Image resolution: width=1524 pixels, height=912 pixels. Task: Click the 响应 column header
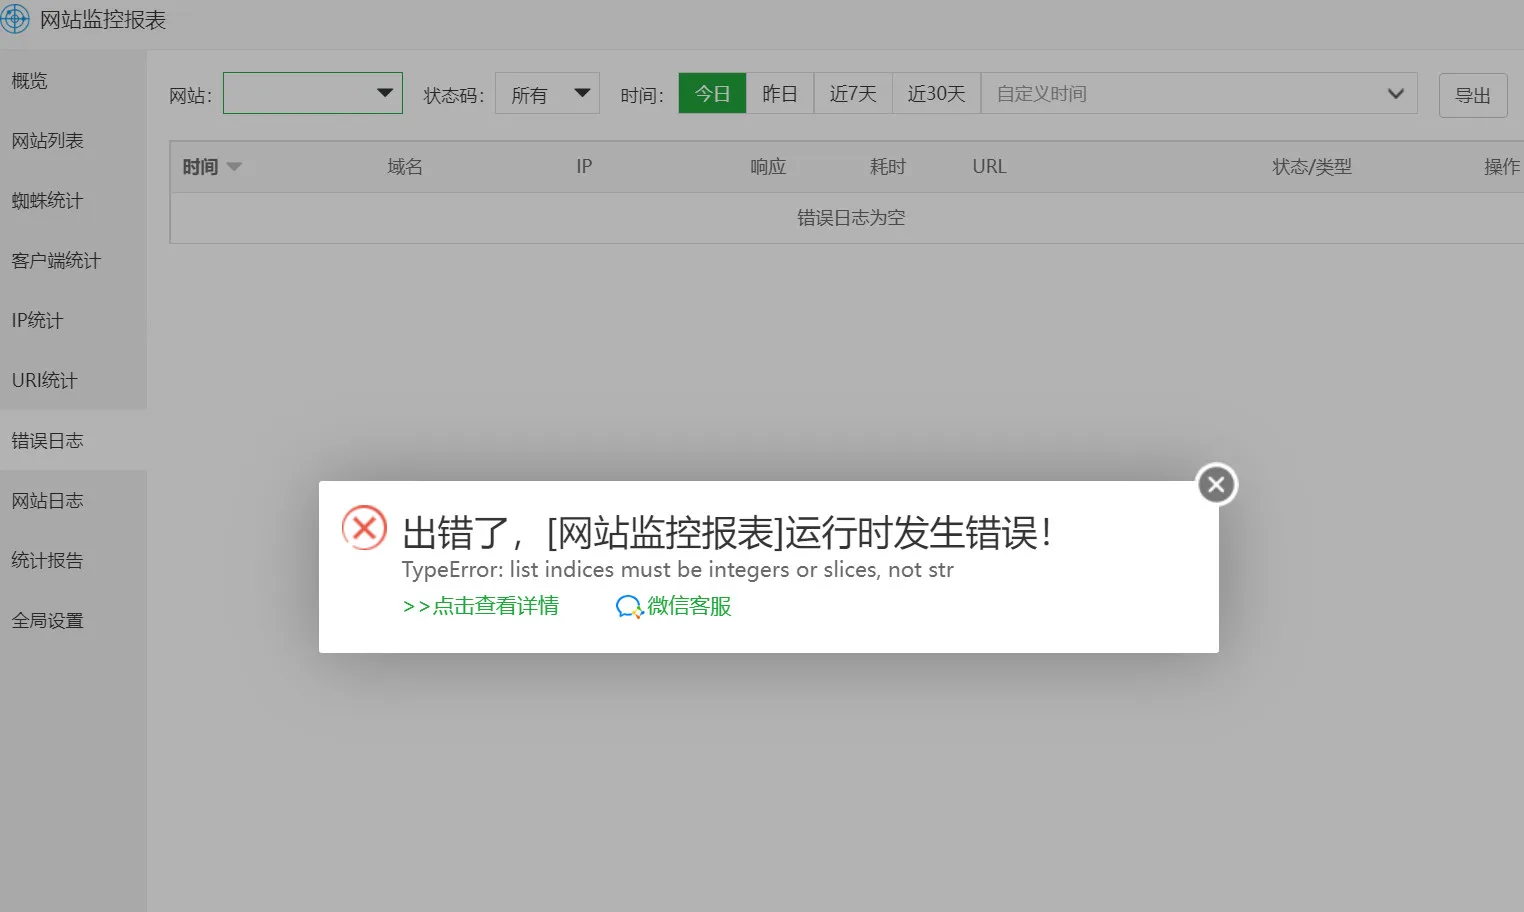pyautogui.click(x=768, y=167)
